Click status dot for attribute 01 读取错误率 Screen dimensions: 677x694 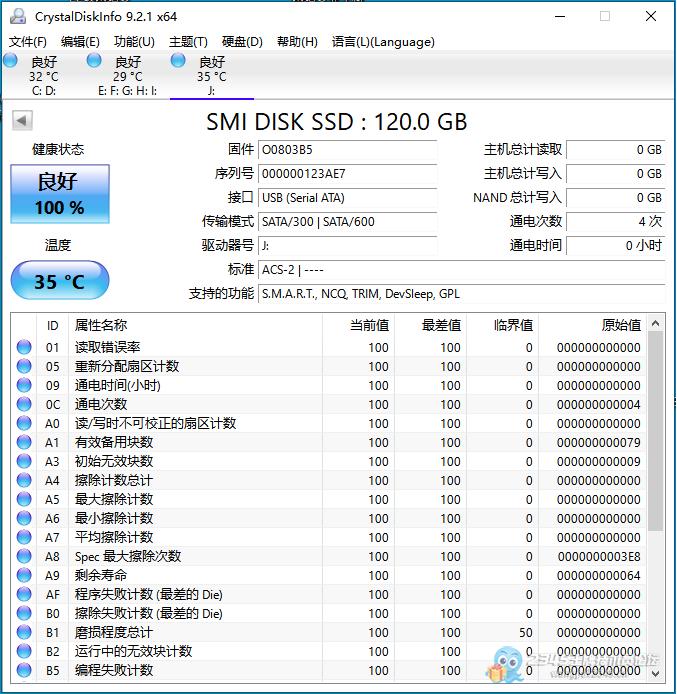[24, 347]
